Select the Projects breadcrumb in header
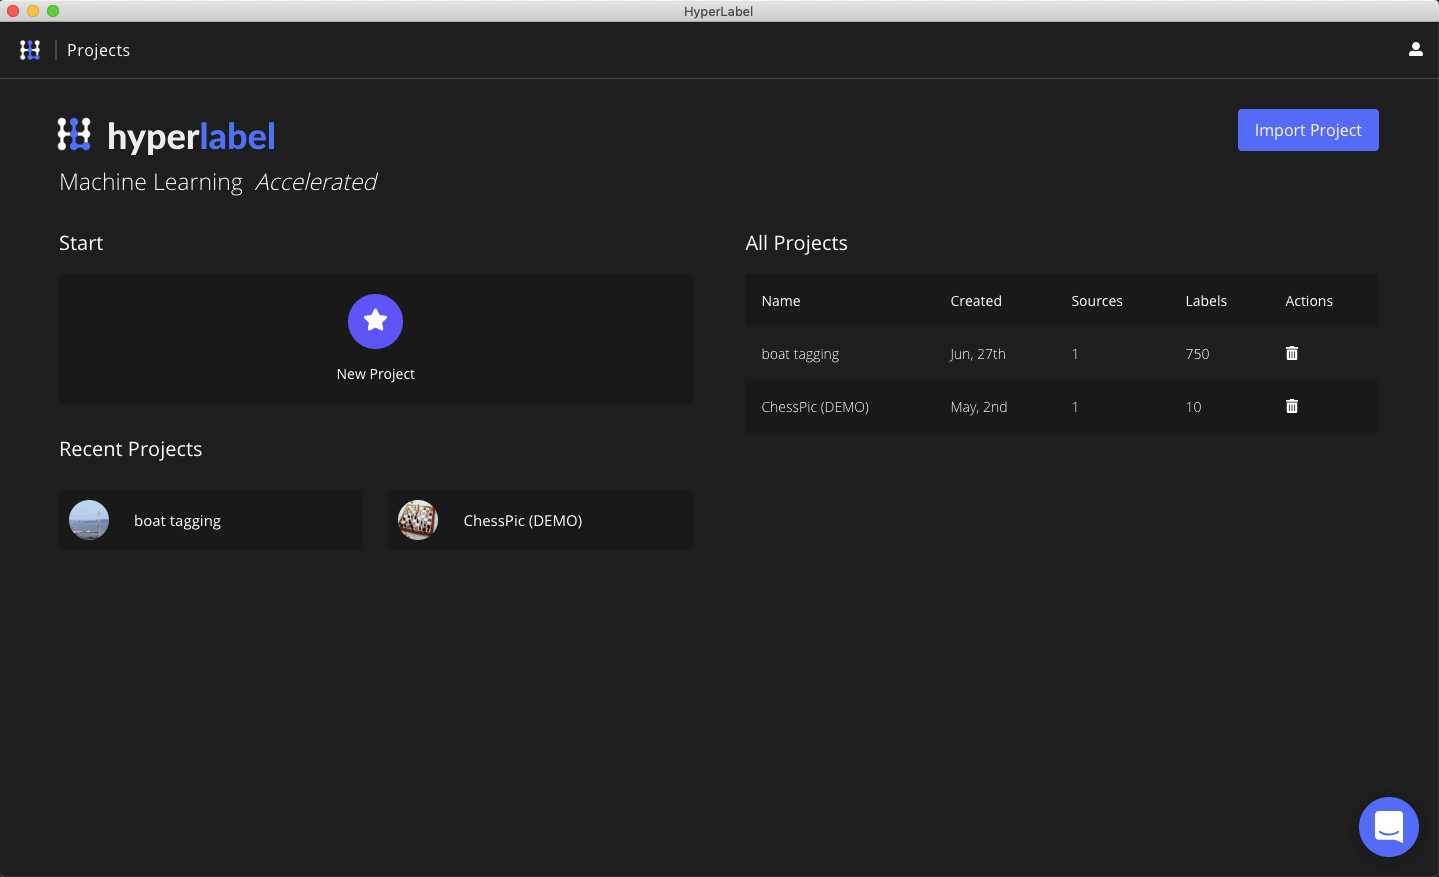This screenshot has width=1439, height=877. 98,50
